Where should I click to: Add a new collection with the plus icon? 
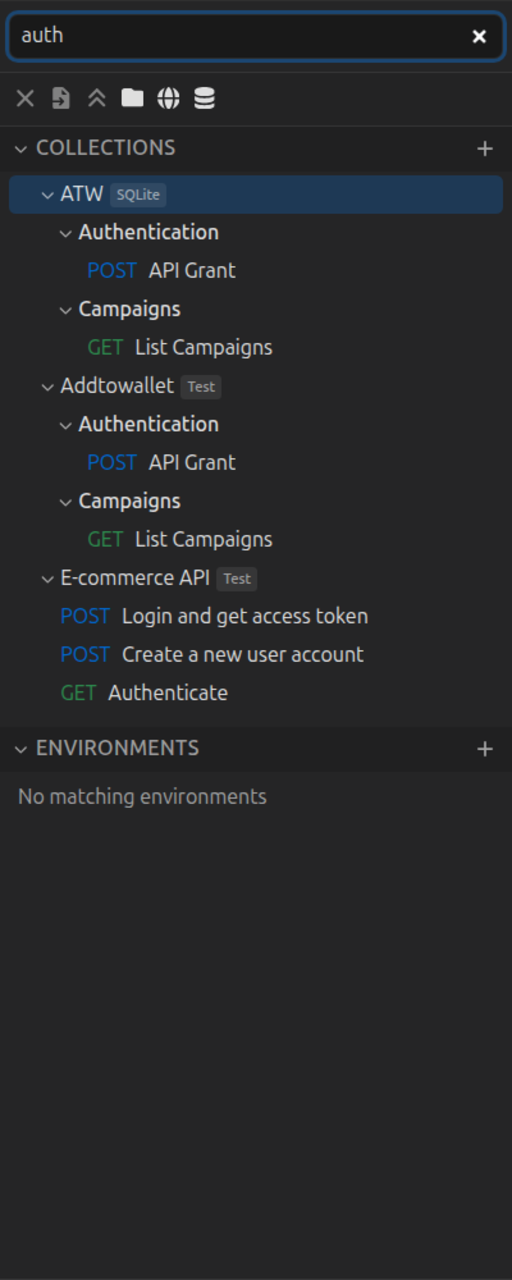click(x=485, y=148)
